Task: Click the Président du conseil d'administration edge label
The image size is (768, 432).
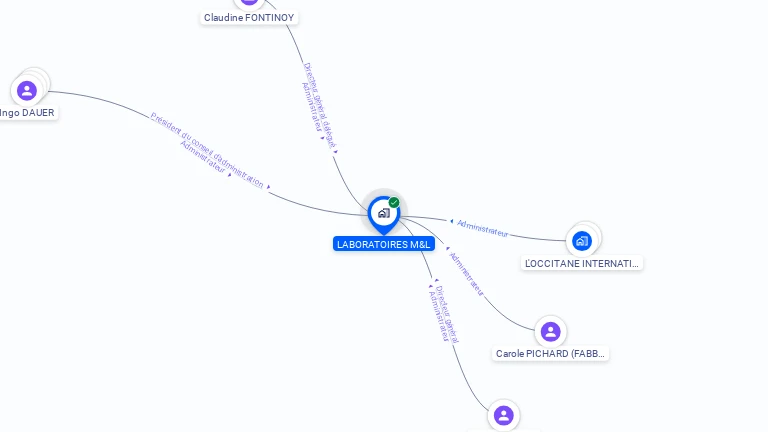Action: click(208, 150)
